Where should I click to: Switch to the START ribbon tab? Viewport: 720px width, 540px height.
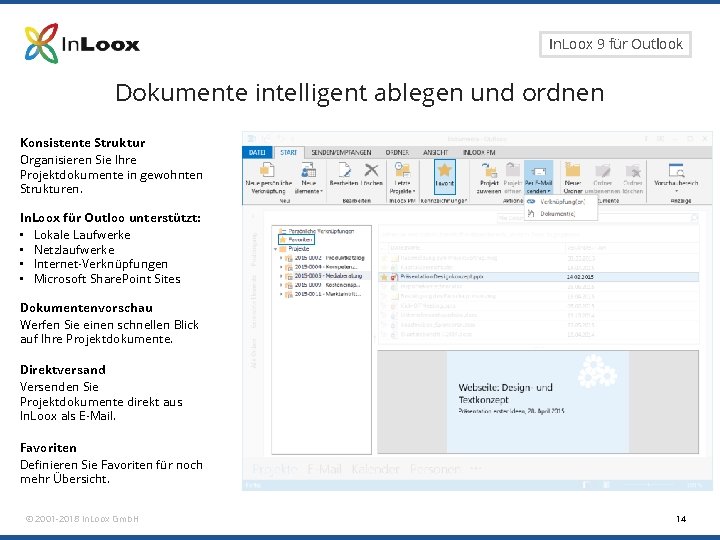(288, 152)
